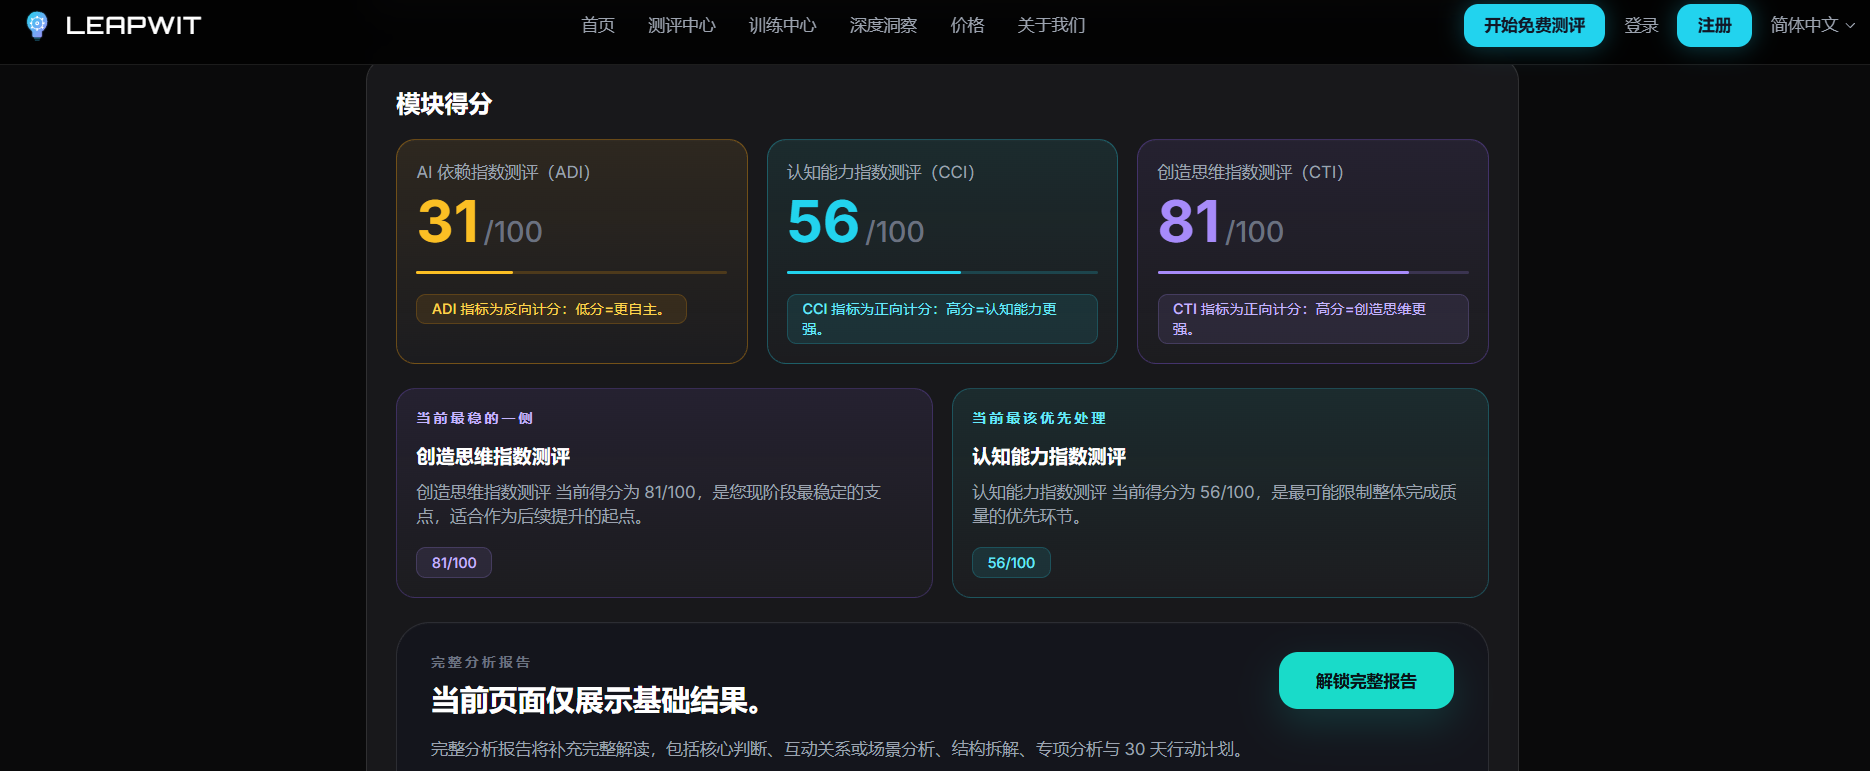Image resolution: width=1870 pixels, height=771 pixels.
Task: Click the cyan 56 score value
Action: pos(823,222)
